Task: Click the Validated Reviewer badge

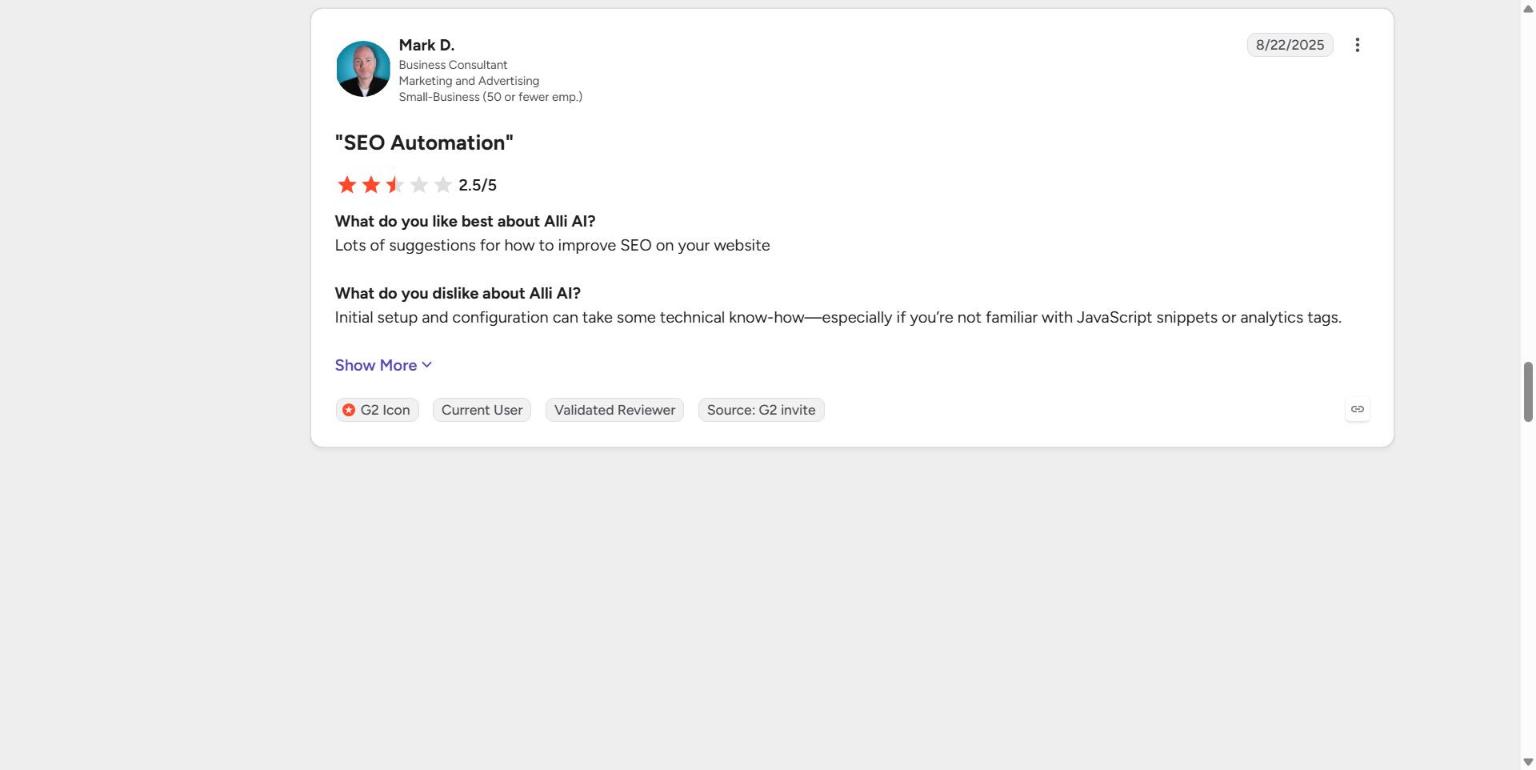Action: (615, 410)
